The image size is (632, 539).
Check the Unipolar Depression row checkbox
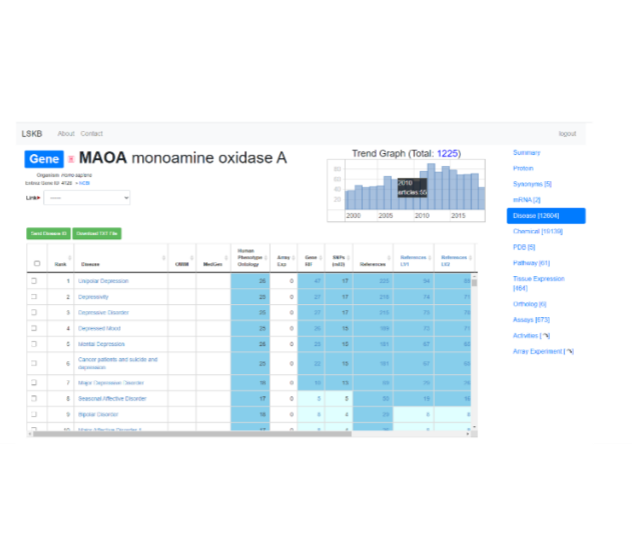[34, 281]
